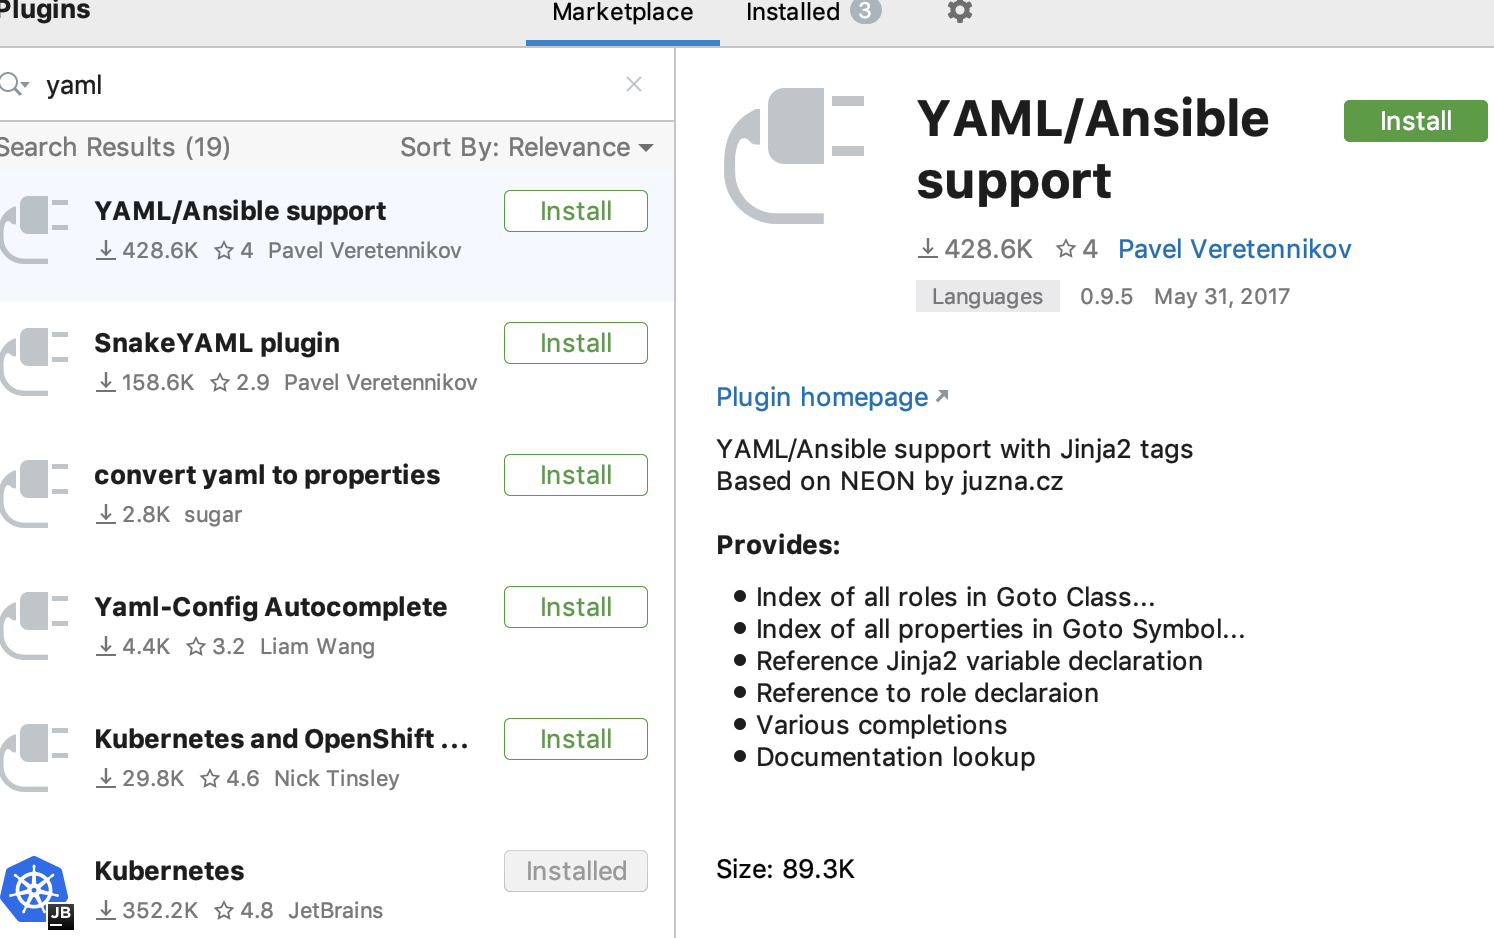Image resolution: width=1494 pixels, height=938 pixels.
Task: Click inside the yaml search field
Action: click(x=300, y=84)
